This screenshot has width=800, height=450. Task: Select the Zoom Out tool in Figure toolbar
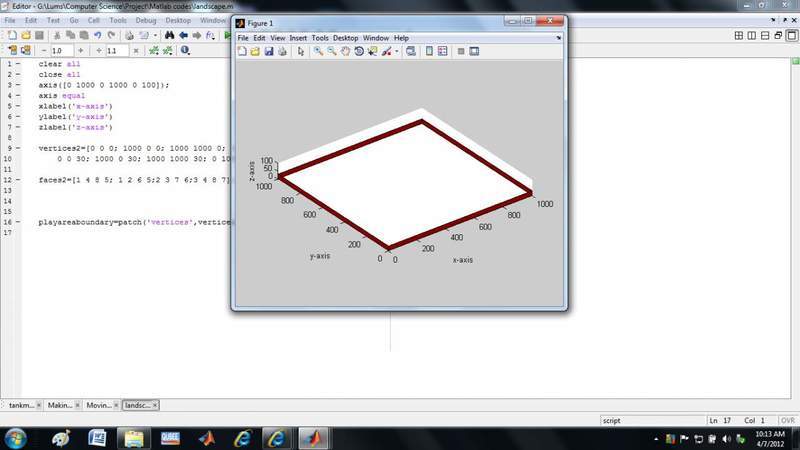[x=331, y=51]
